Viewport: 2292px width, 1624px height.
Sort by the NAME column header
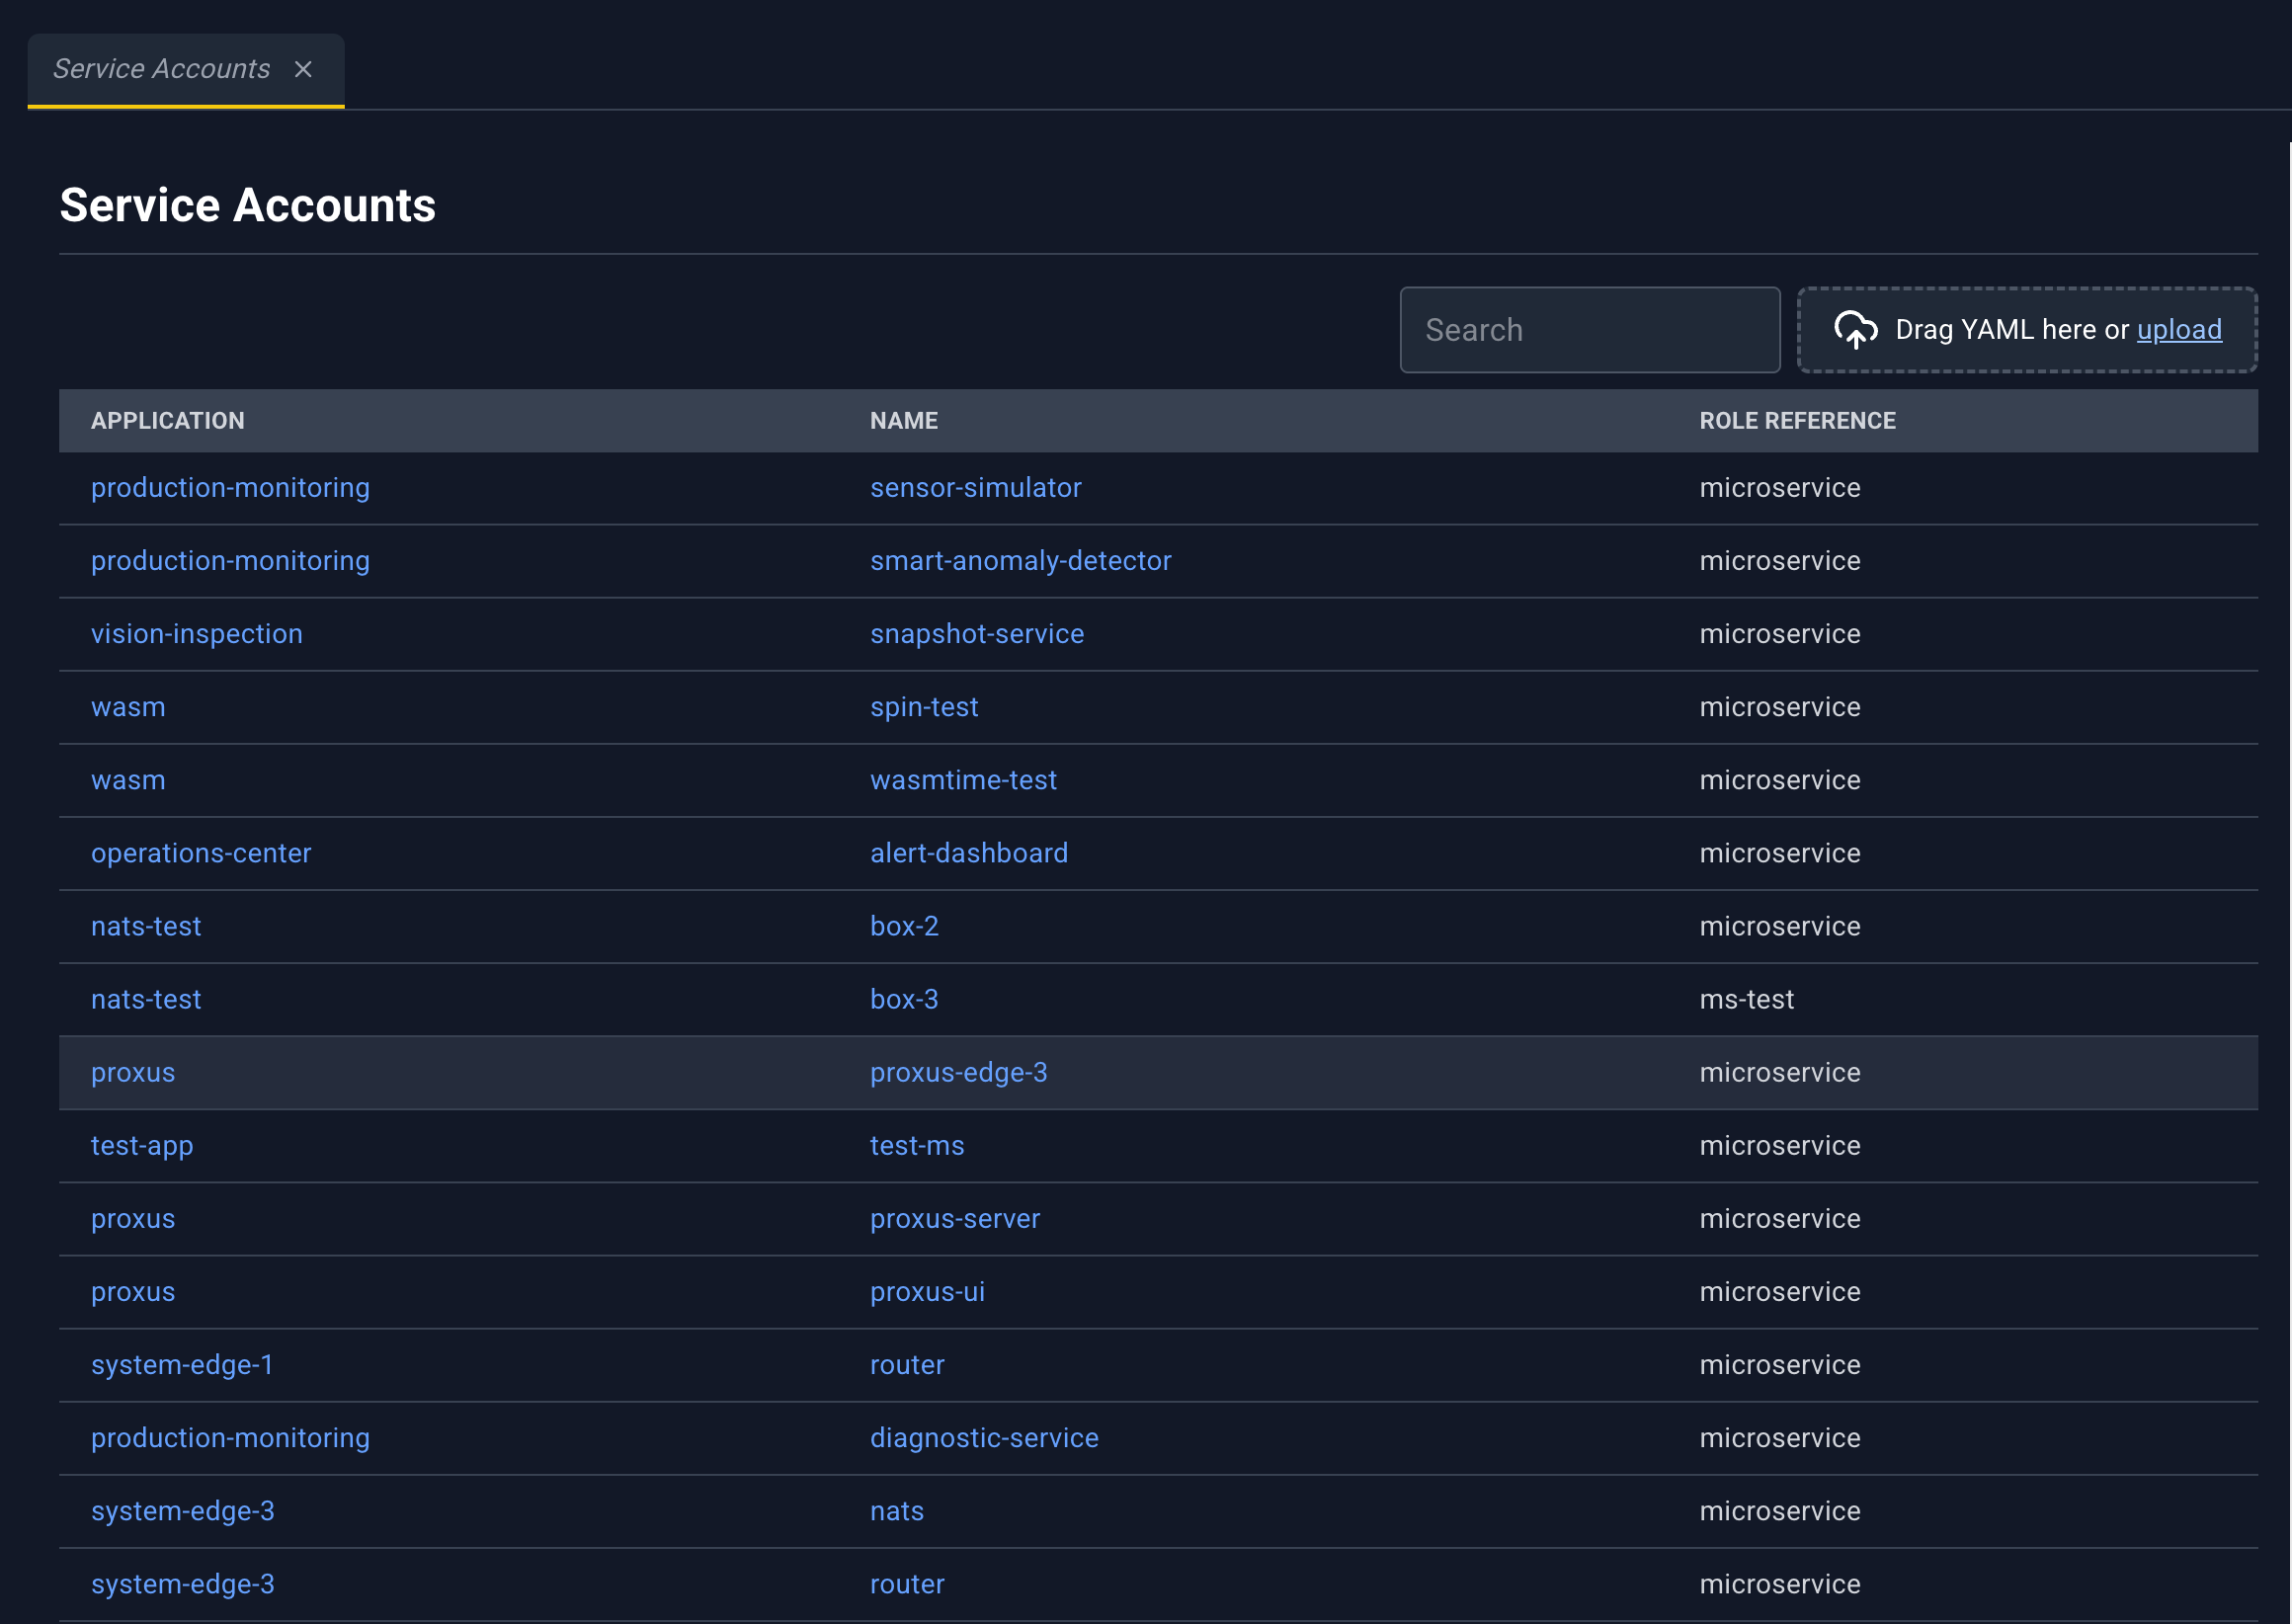(904, 421)
